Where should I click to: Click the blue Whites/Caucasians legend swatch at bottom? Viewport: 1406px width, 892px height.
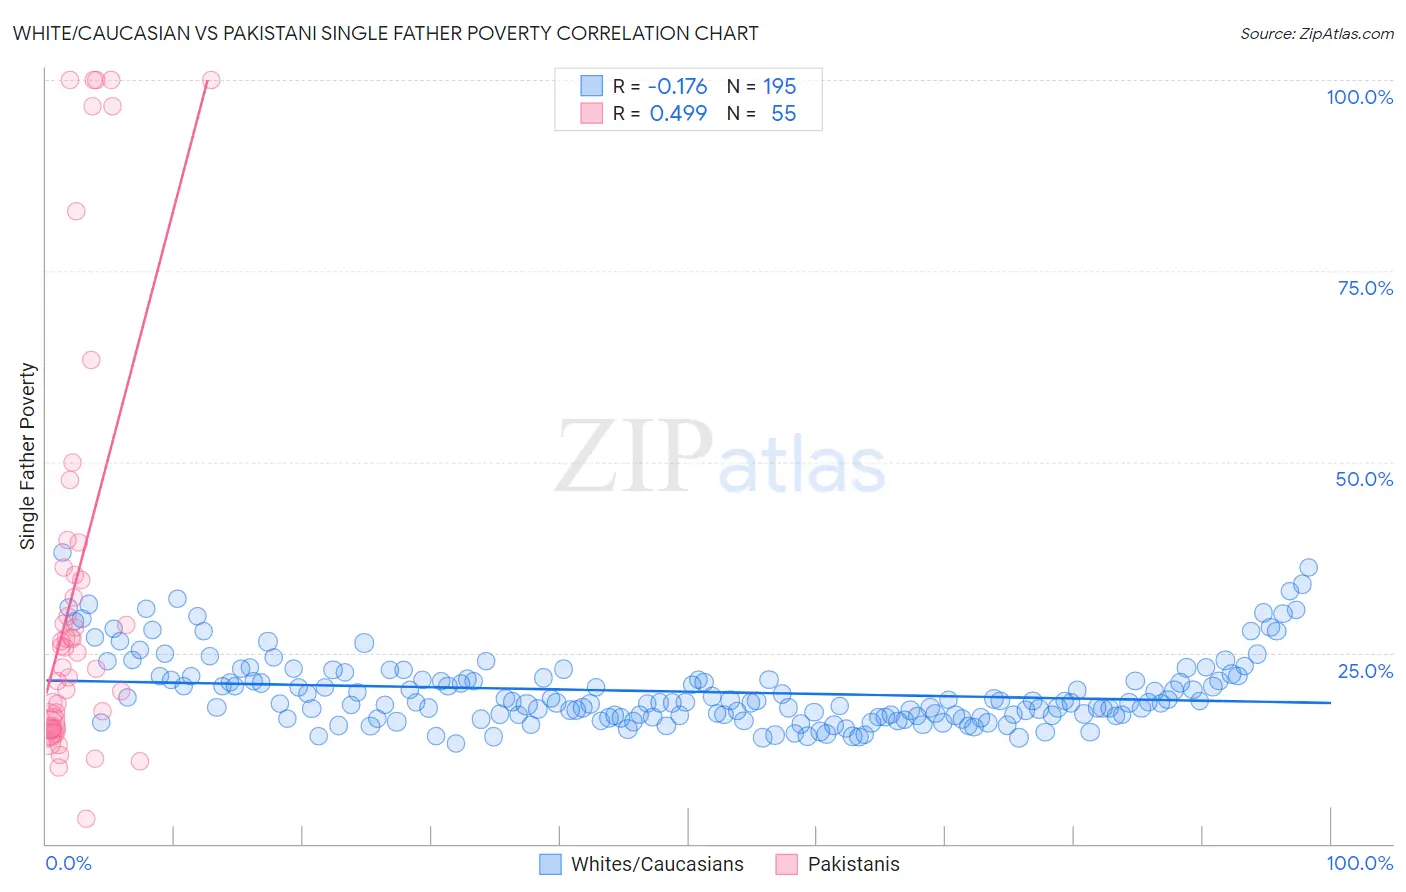click(550, 864)
